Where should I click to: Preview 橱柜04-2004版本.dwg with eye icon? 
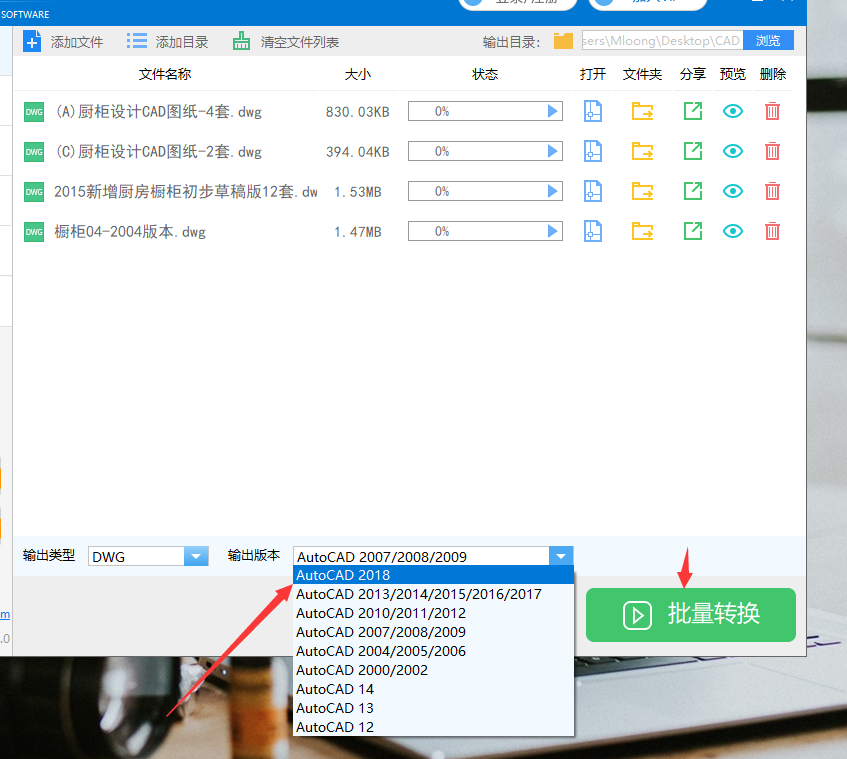tap(732, 231)
